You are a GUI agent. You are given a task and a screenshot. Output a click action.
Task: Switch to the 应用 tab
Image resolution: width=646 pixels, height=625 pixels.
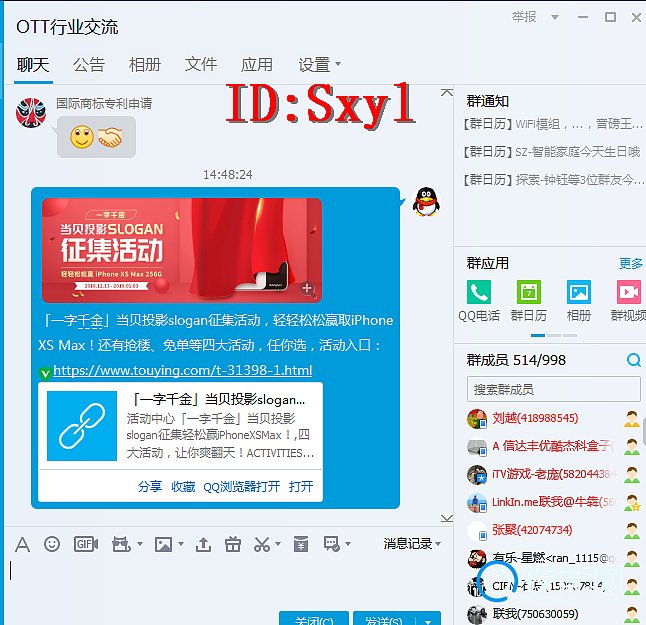pyautogui.click(x=257, y=65)
